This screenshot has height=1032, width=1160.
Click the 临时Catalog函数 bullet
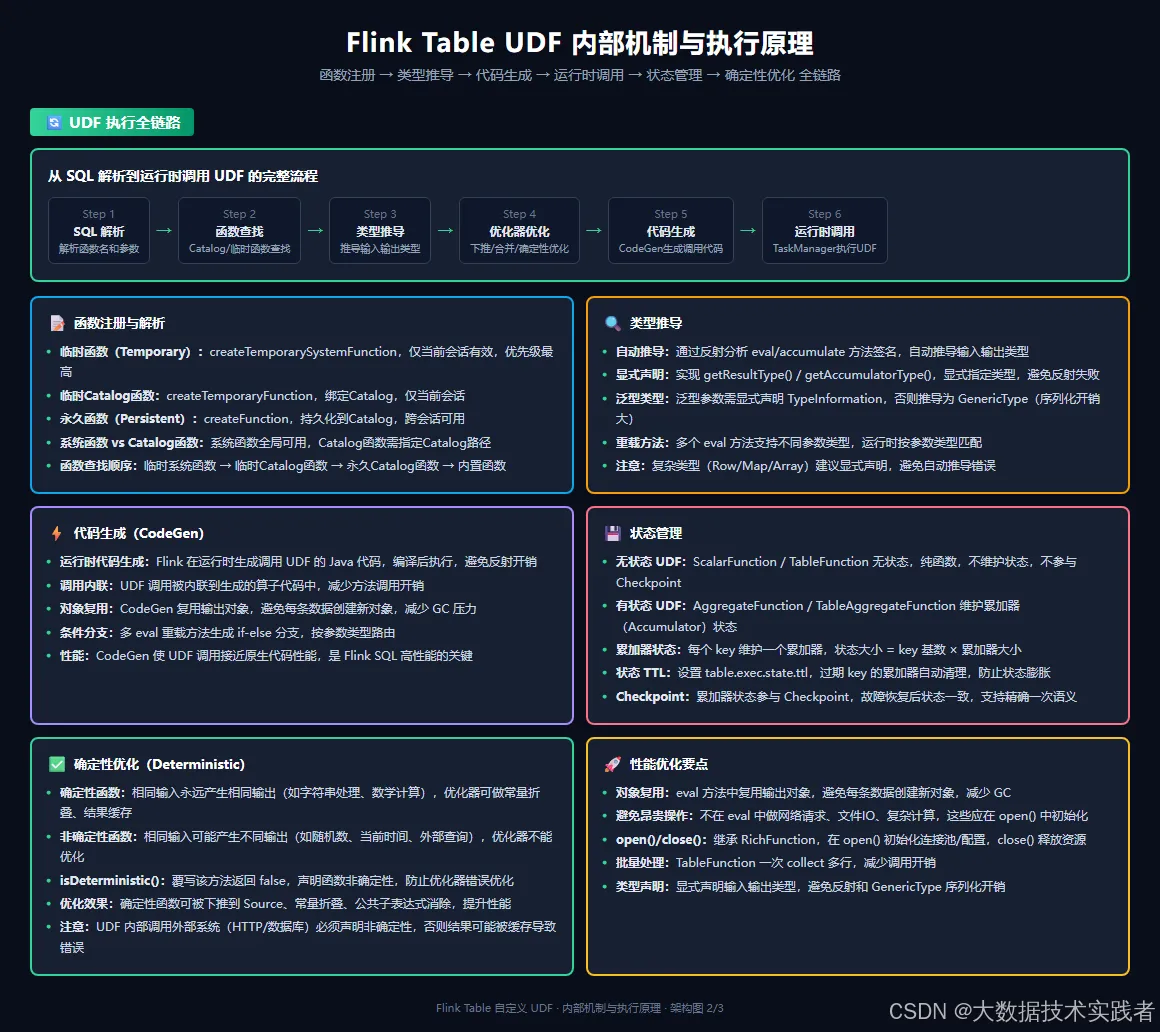pos(262,396)
